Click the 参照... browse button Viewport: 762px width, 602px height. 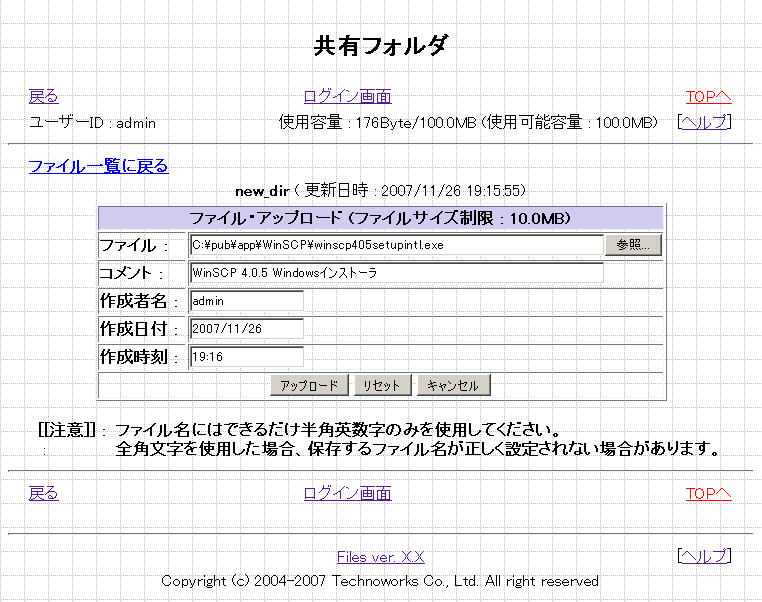(633, 245)
